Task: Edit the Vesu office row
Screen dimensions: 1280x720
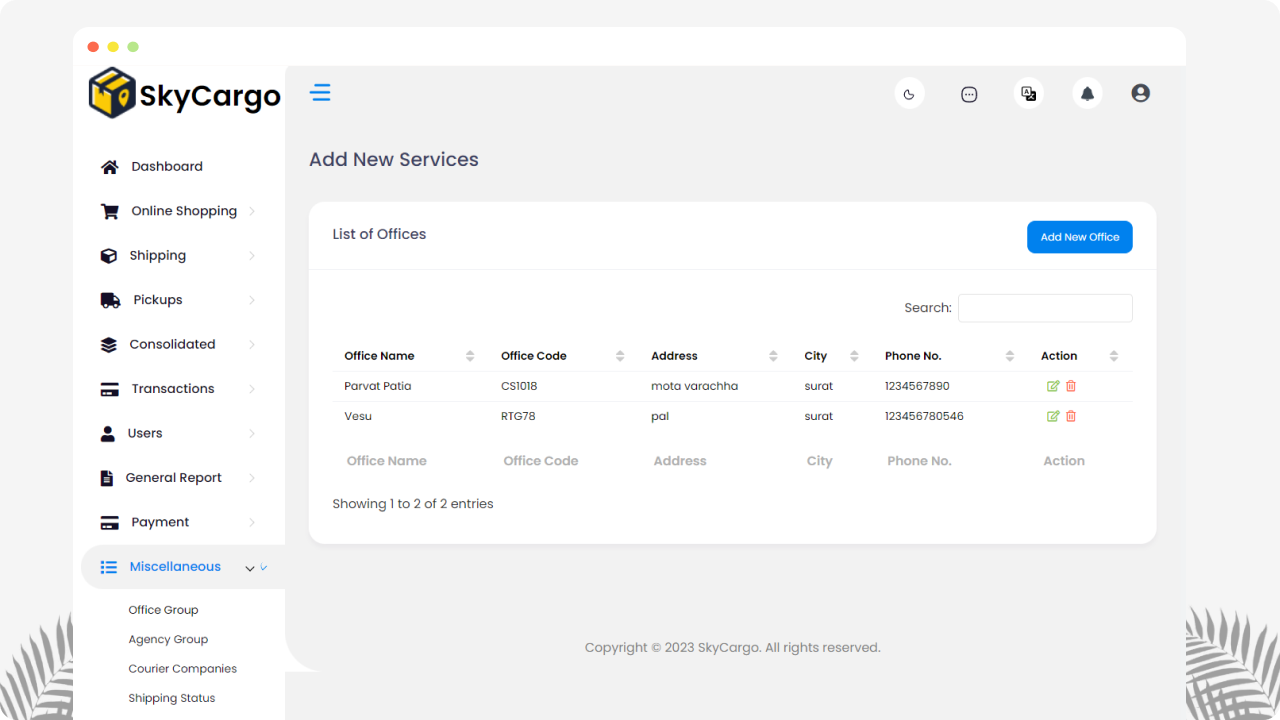Action: (1053, 416)
